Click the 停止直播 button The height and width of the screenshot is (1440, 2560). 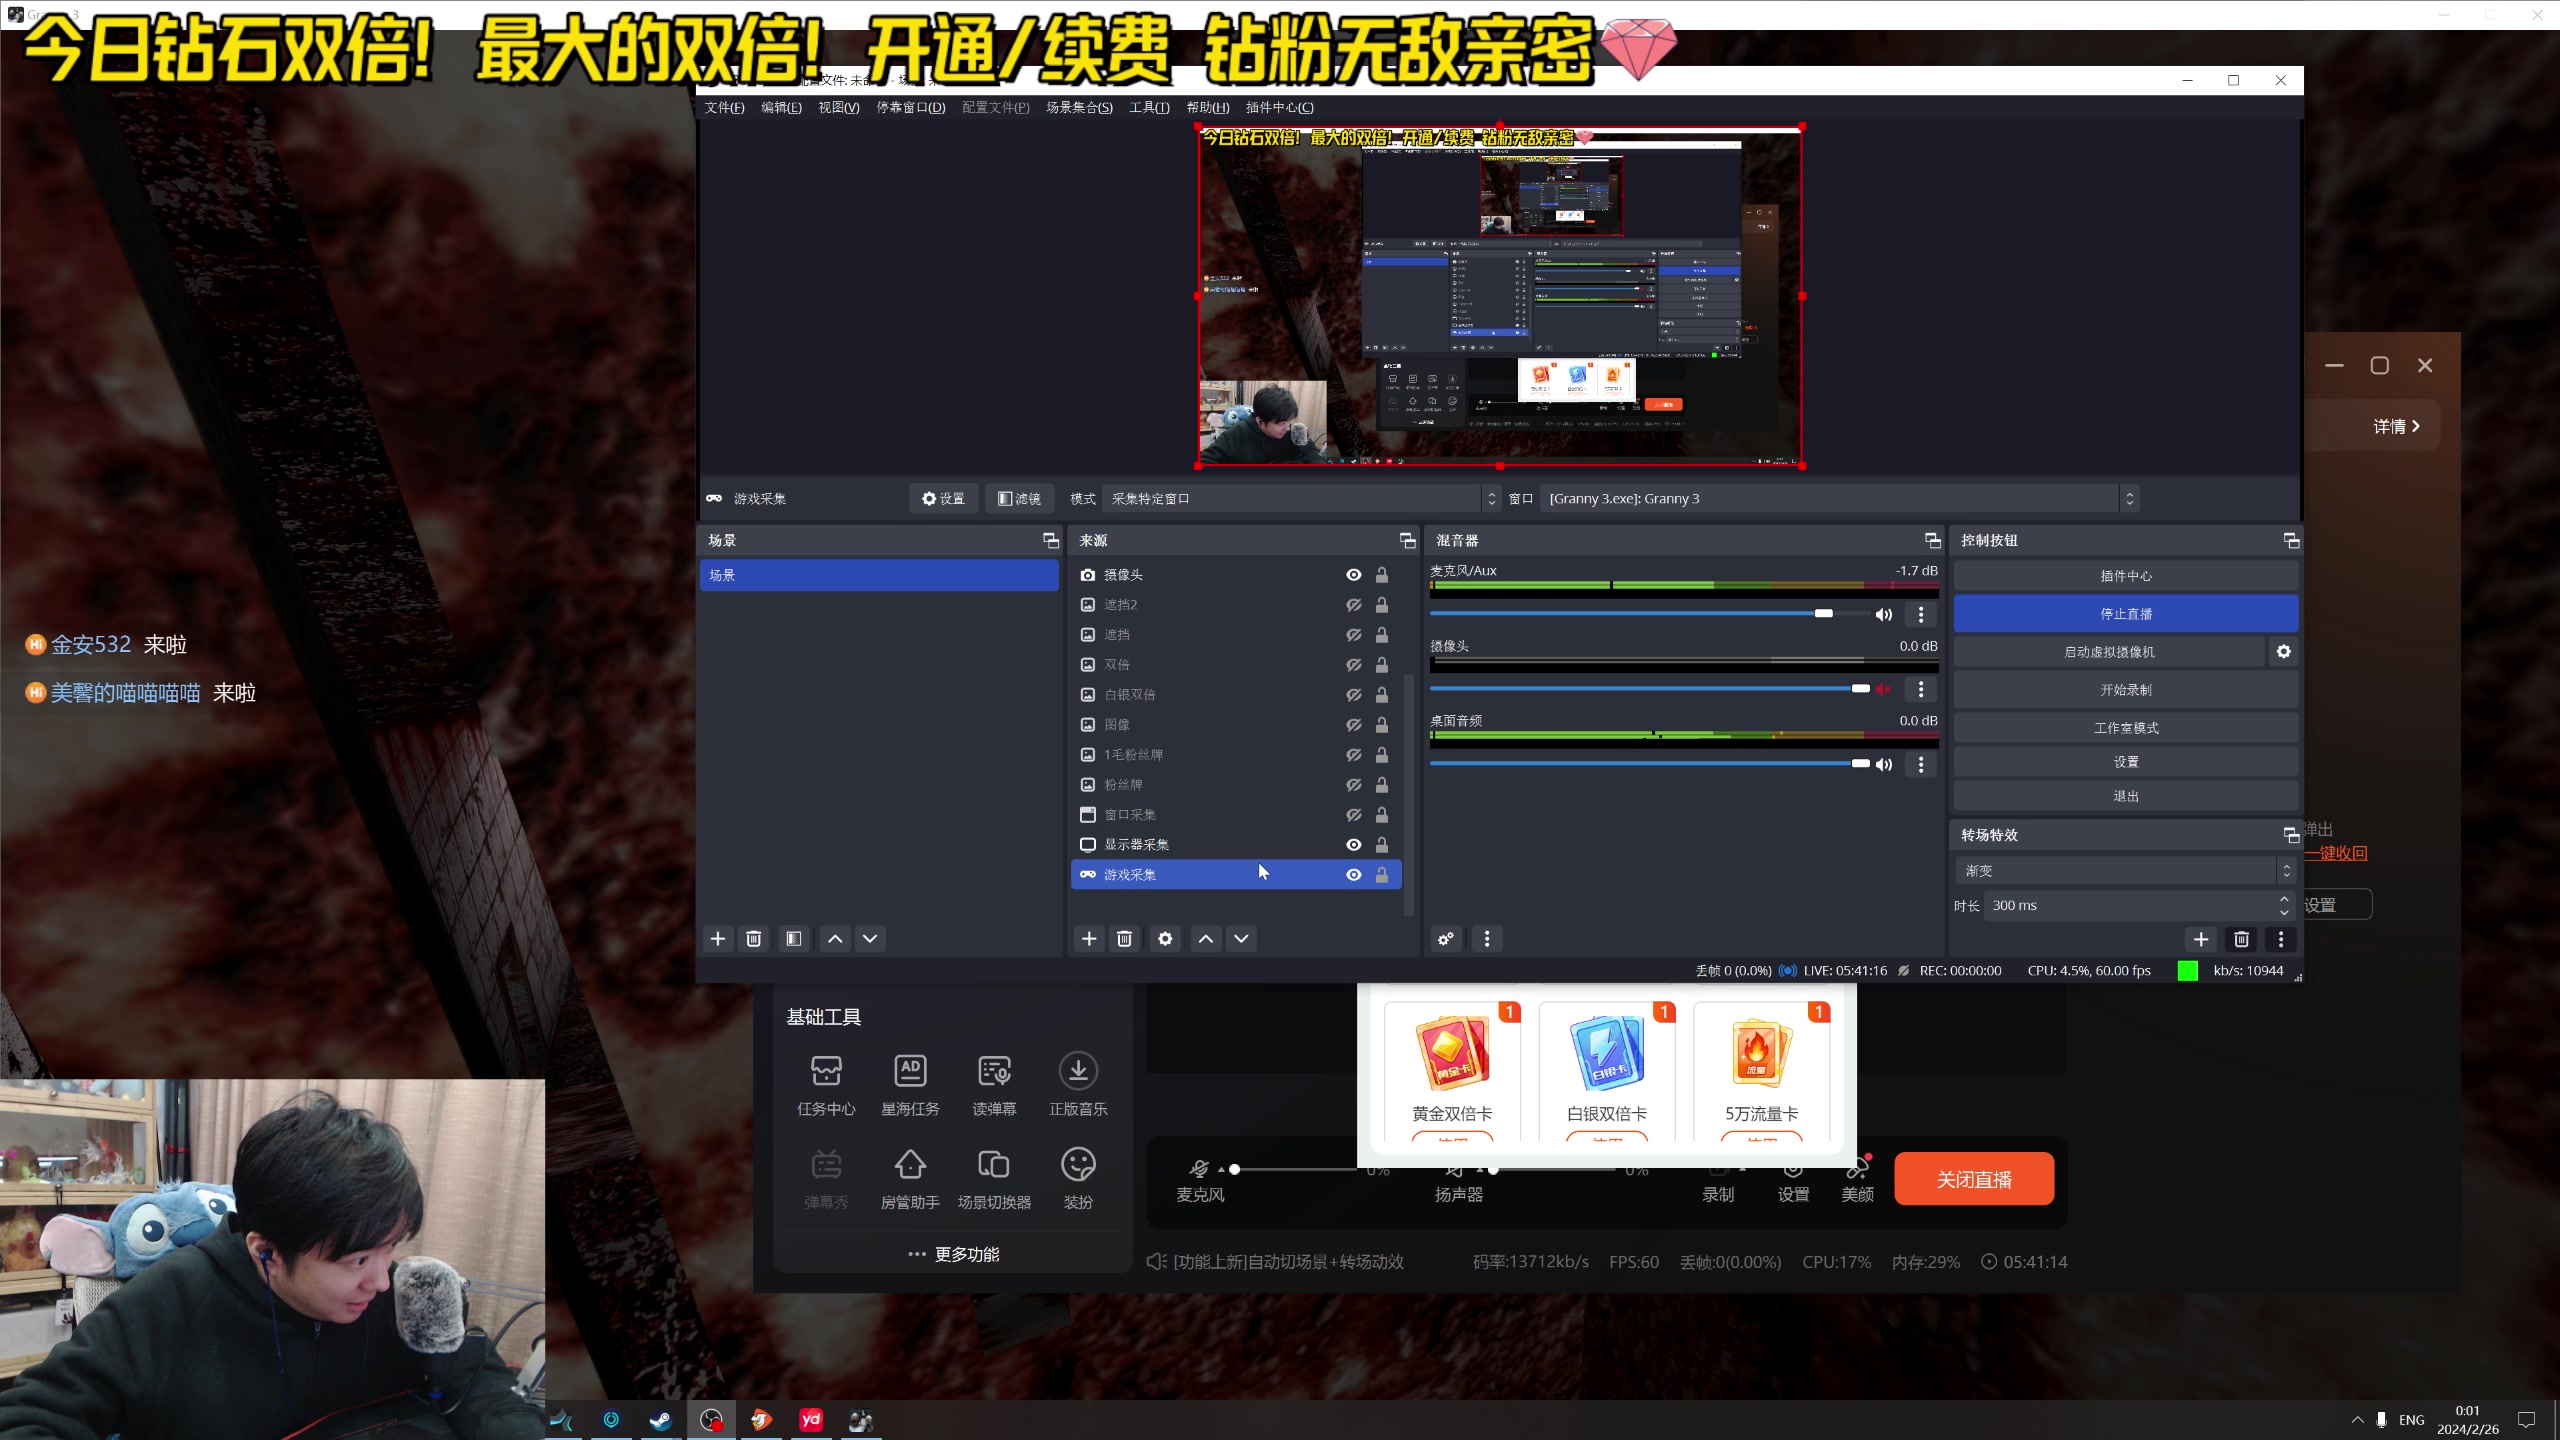2125,614
